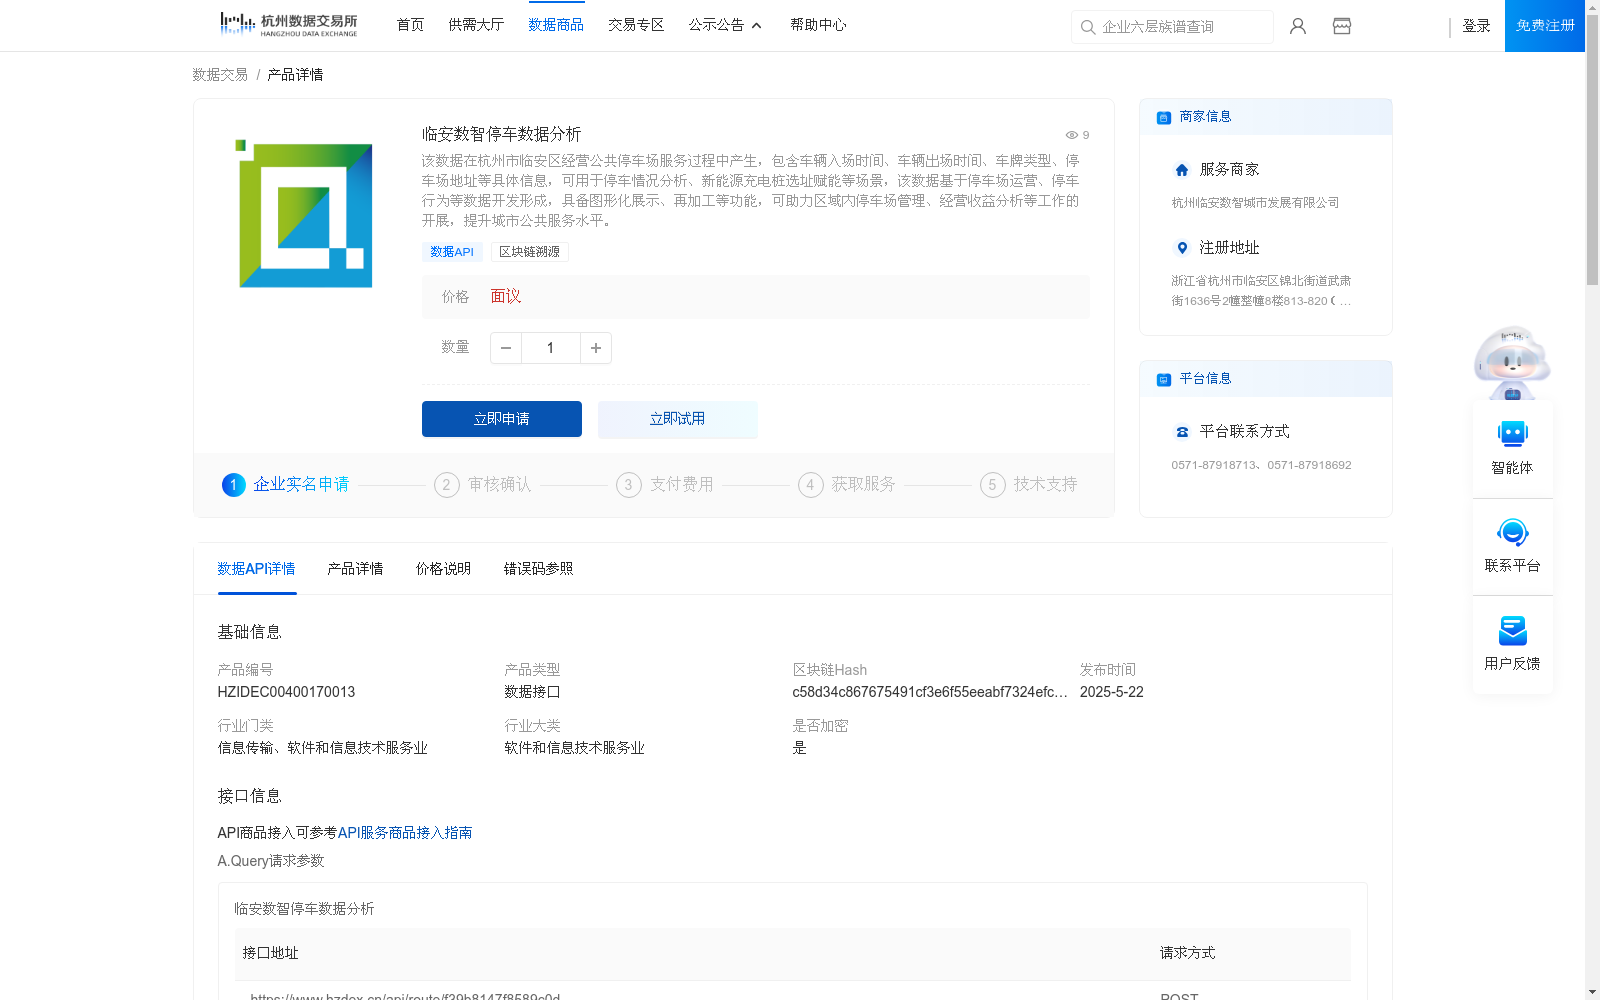This screenshot has height=1000, width=1600.
Task: Click step 4 获取服务
Action: coord(847,485)
